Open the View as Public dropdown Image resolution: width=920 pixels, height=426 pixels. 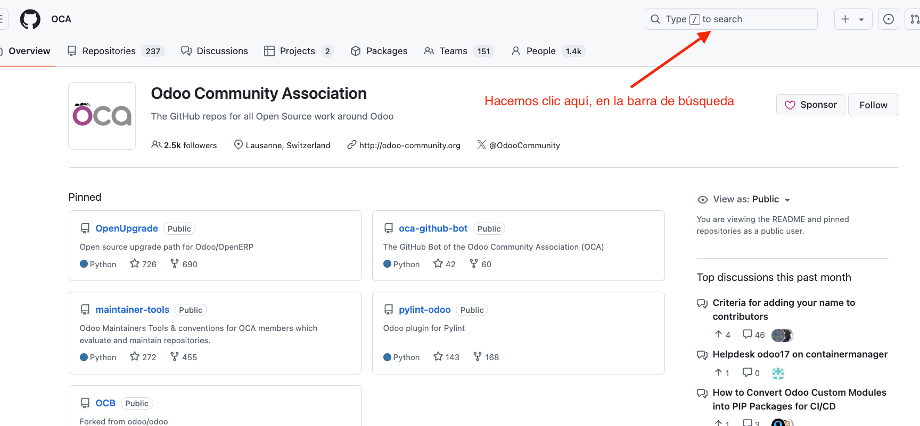(x=744, y=200)
